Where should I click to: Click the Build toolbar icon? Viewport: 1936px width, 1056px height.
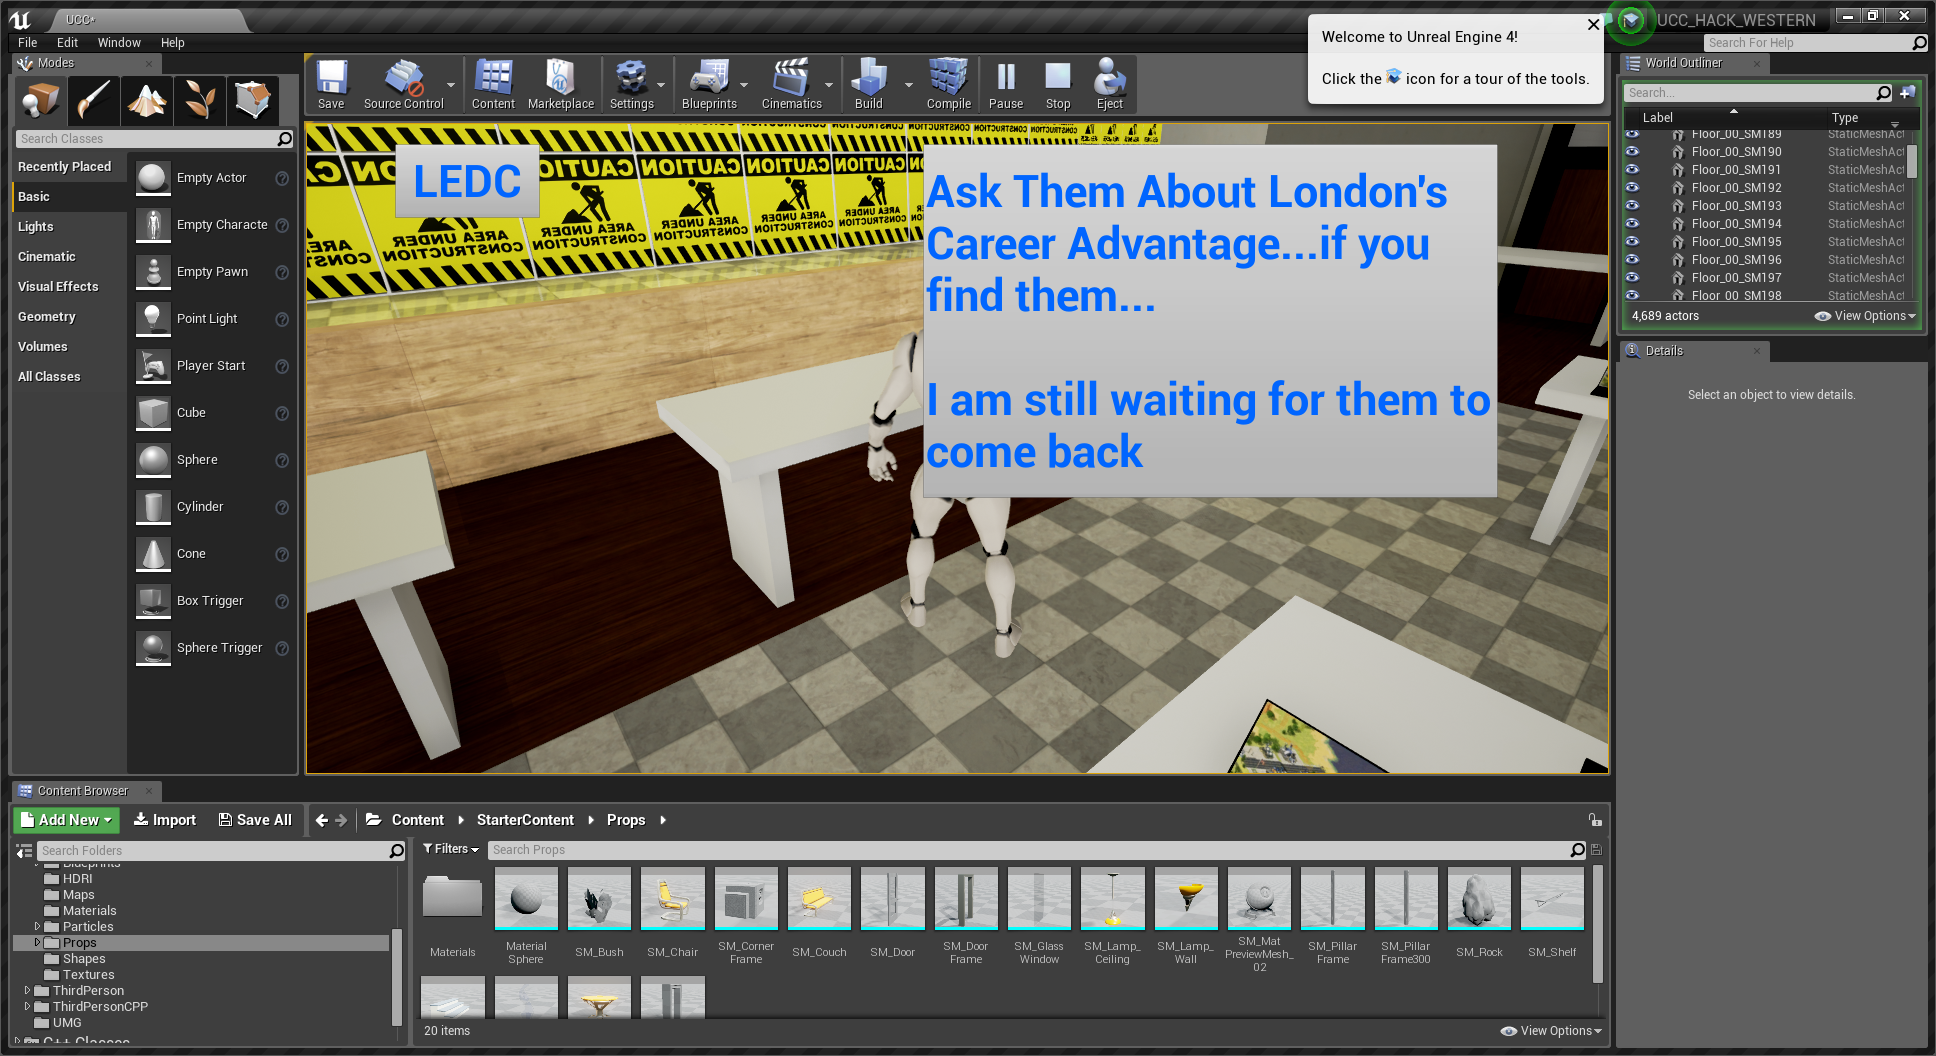[868, 85]
